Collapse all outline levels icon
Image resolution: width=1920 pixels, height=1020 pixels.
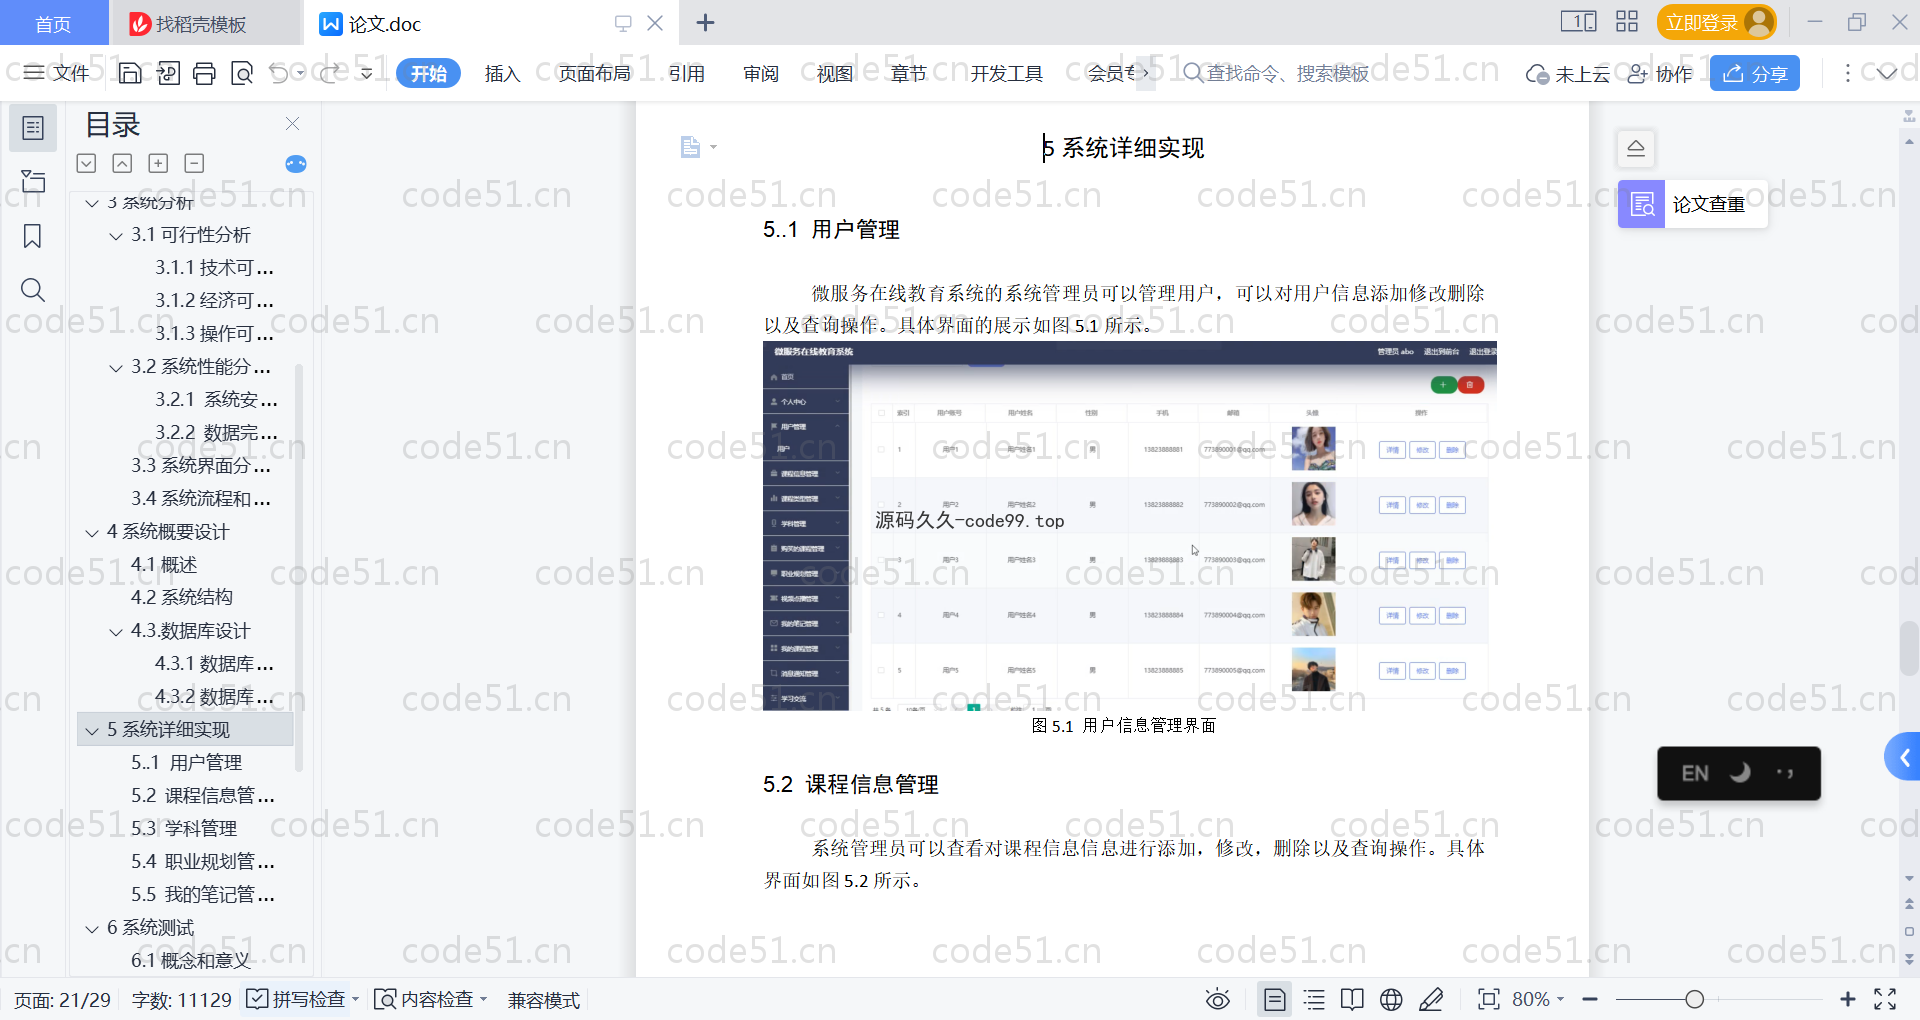[x=87, y=163]
